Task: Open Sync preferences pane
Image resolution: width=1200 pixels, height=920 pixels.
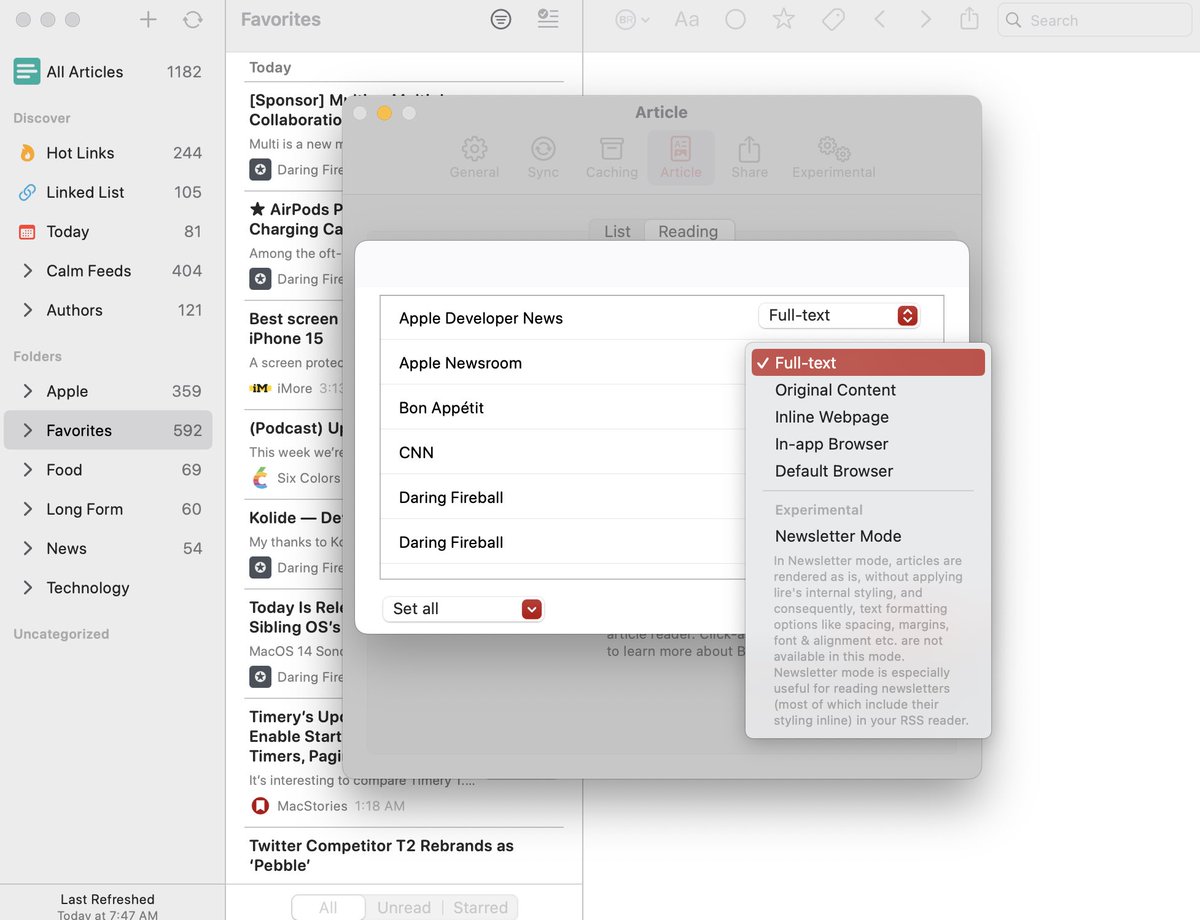Action: (x=543, y=158)
